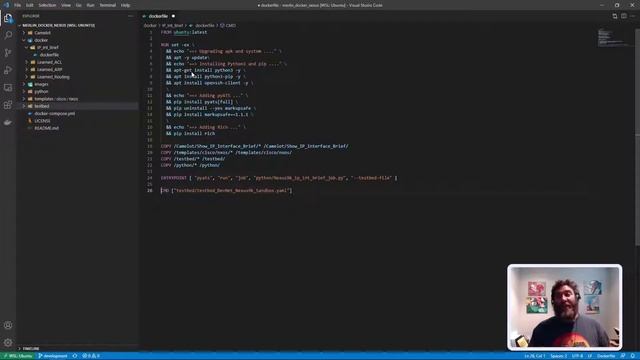Open the Run and Debug view

[8, 70]
